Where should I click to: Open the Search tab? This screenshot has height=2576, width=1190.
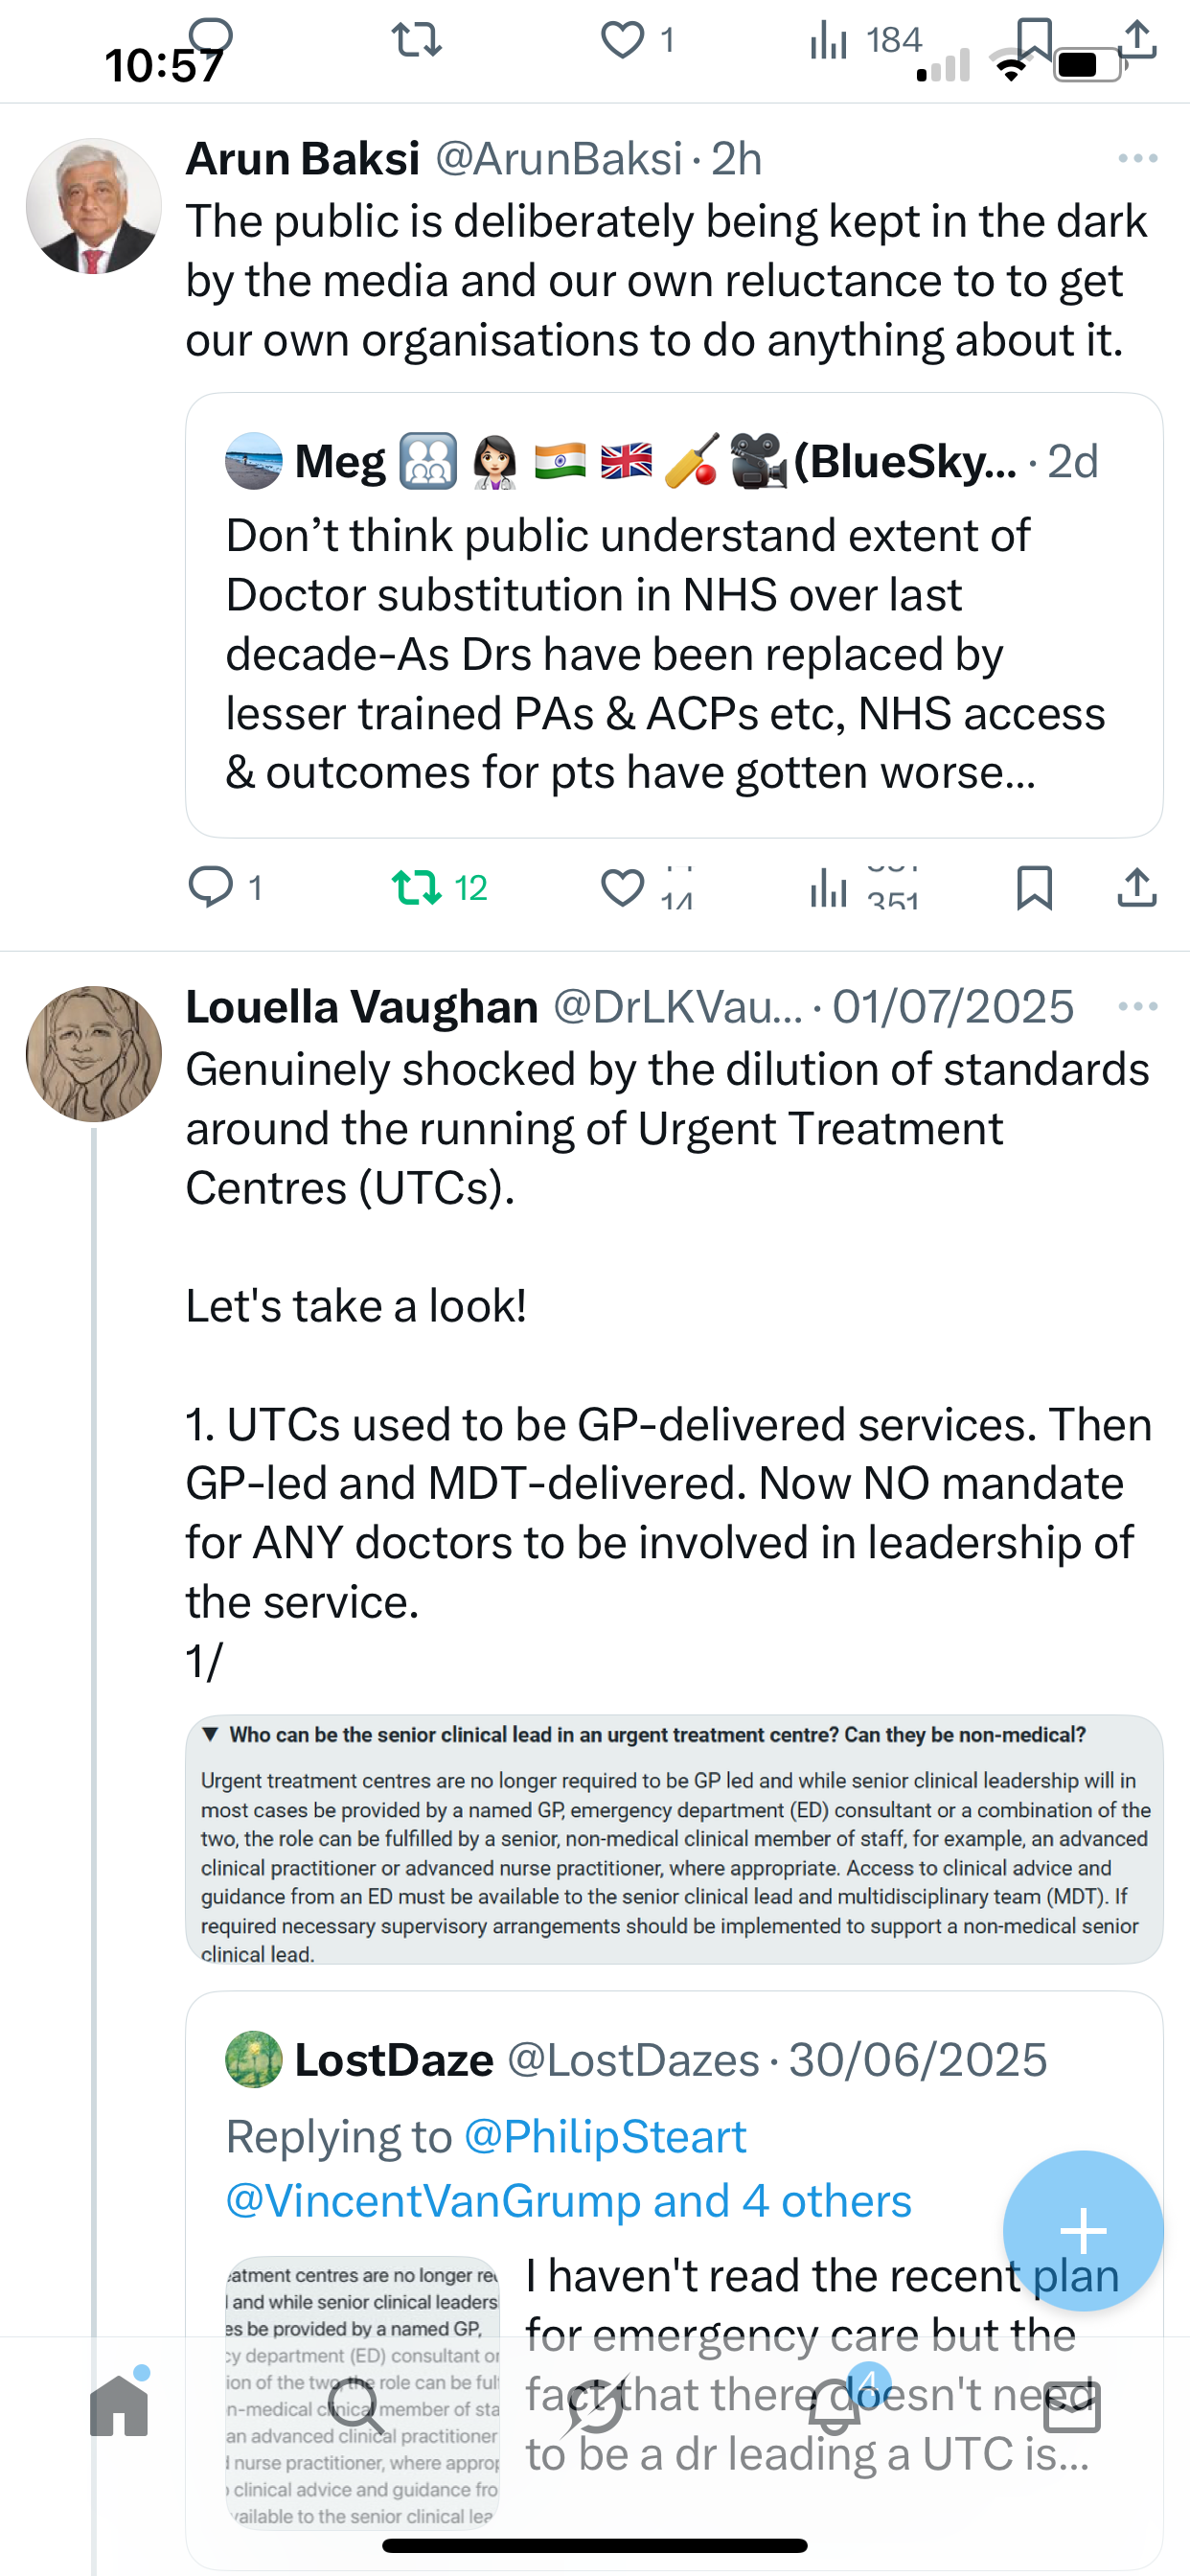[355, 2406]
